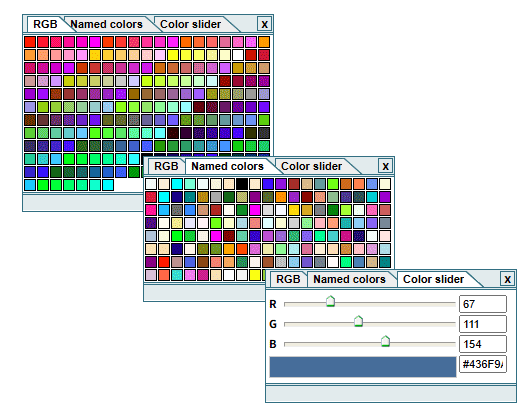
Task: Focus the G value field showing 111
Action: 483,324
